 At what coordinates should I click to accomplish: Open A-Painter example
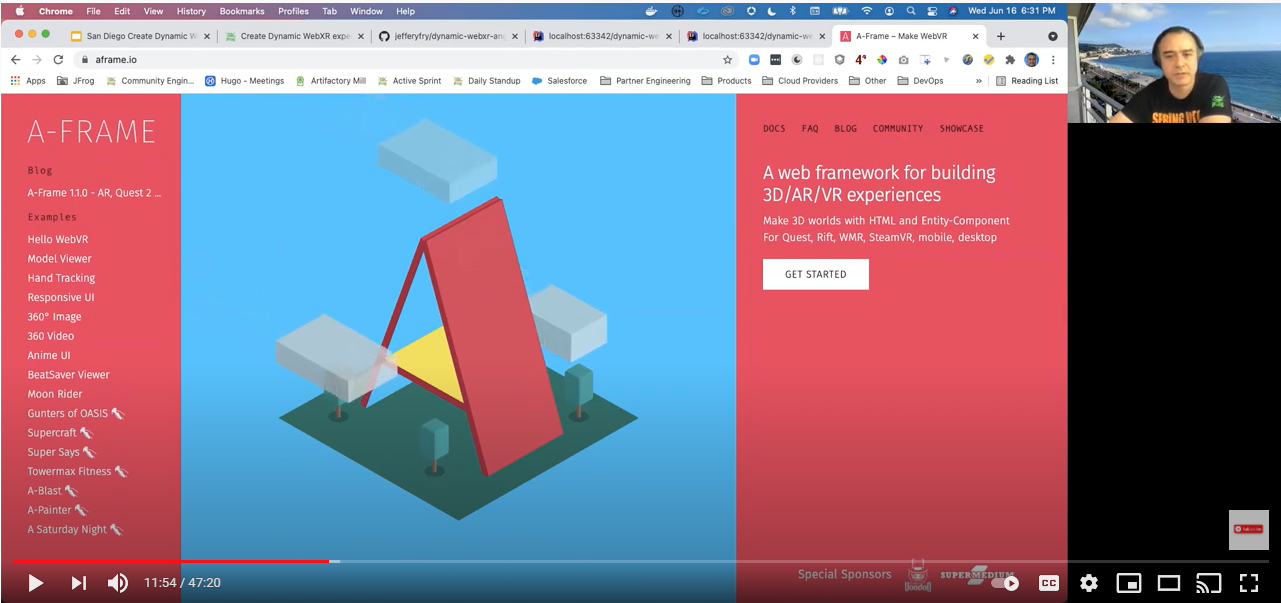(57, 510)
